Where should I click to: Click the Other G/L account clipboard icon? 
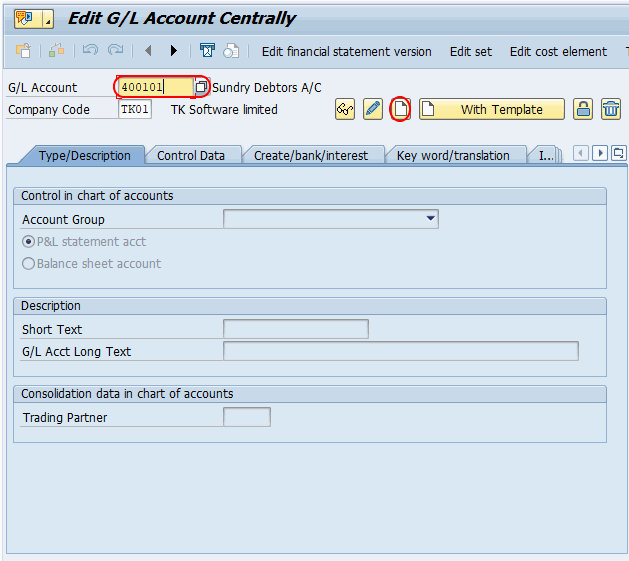(x=23, y=51)
